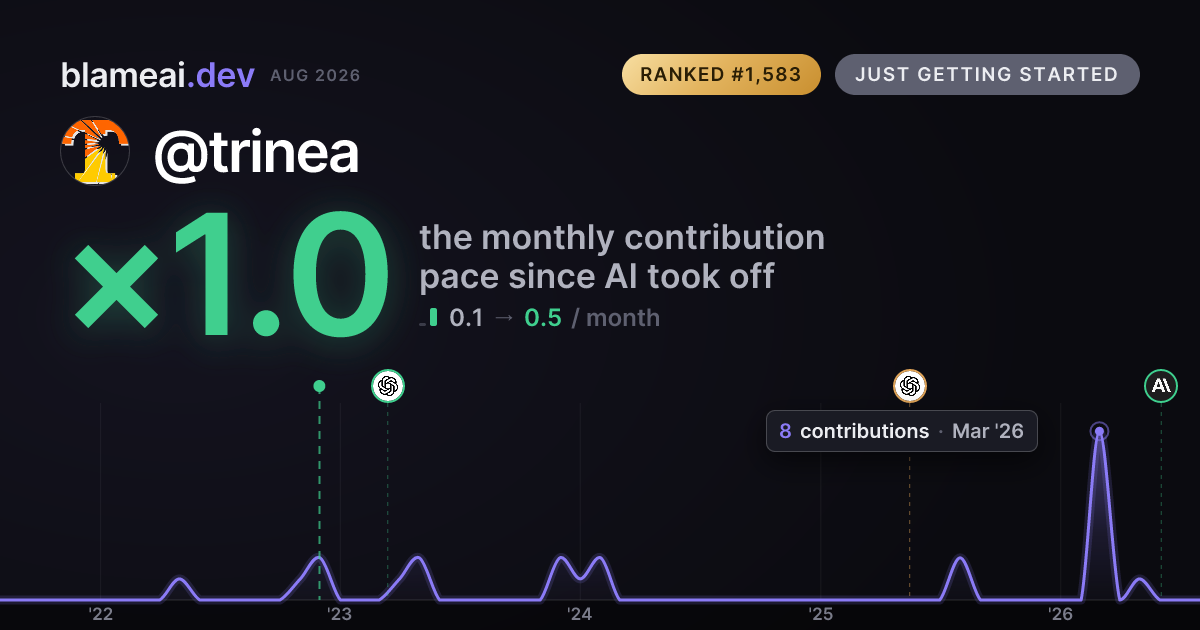Viewport: 1200px width, 630px height.
Task: Select the Mar '26 peak data point
Action: click(1099, 432)
